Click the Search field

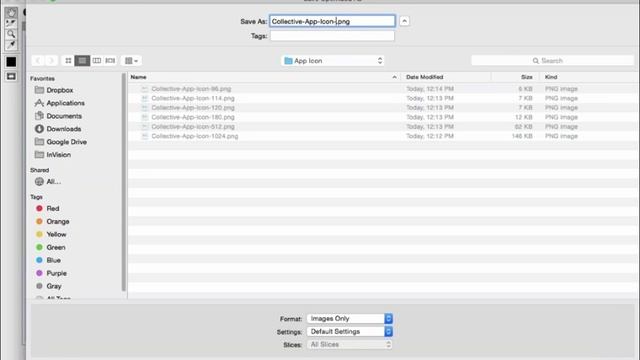pyautogui.click(x=552, y=61)
